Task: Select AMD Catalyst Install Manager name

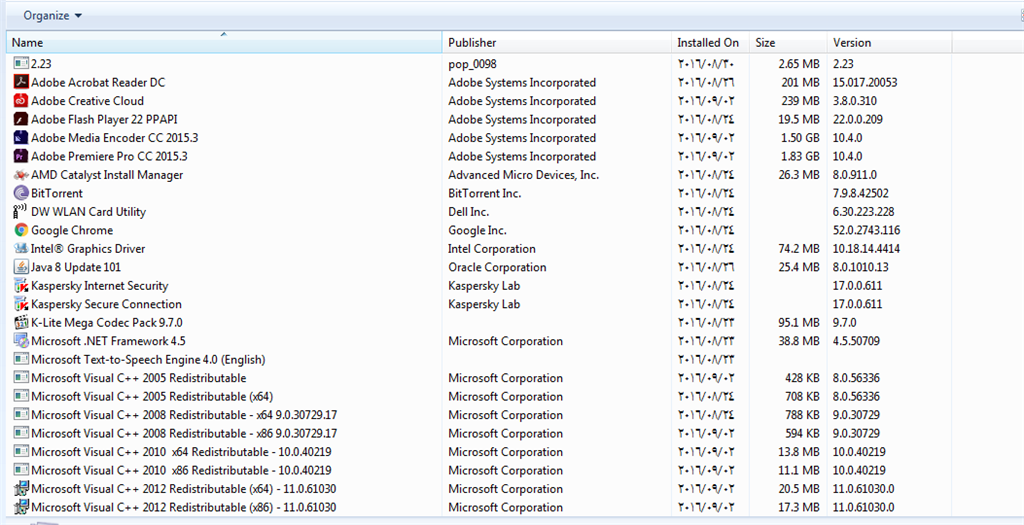Action: [107, 174]
